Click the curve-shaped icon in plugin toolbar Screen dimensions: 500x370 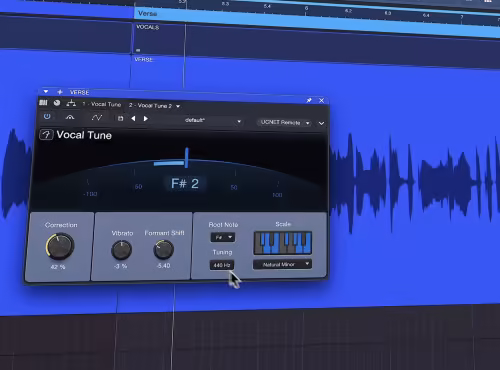click(x=97, y=118)
